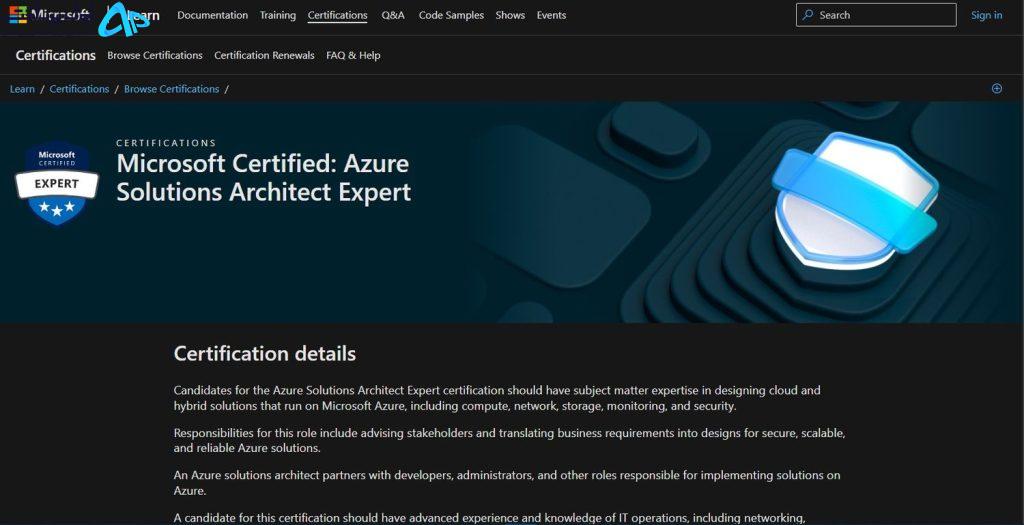Select the Certifications nav item

337,15
